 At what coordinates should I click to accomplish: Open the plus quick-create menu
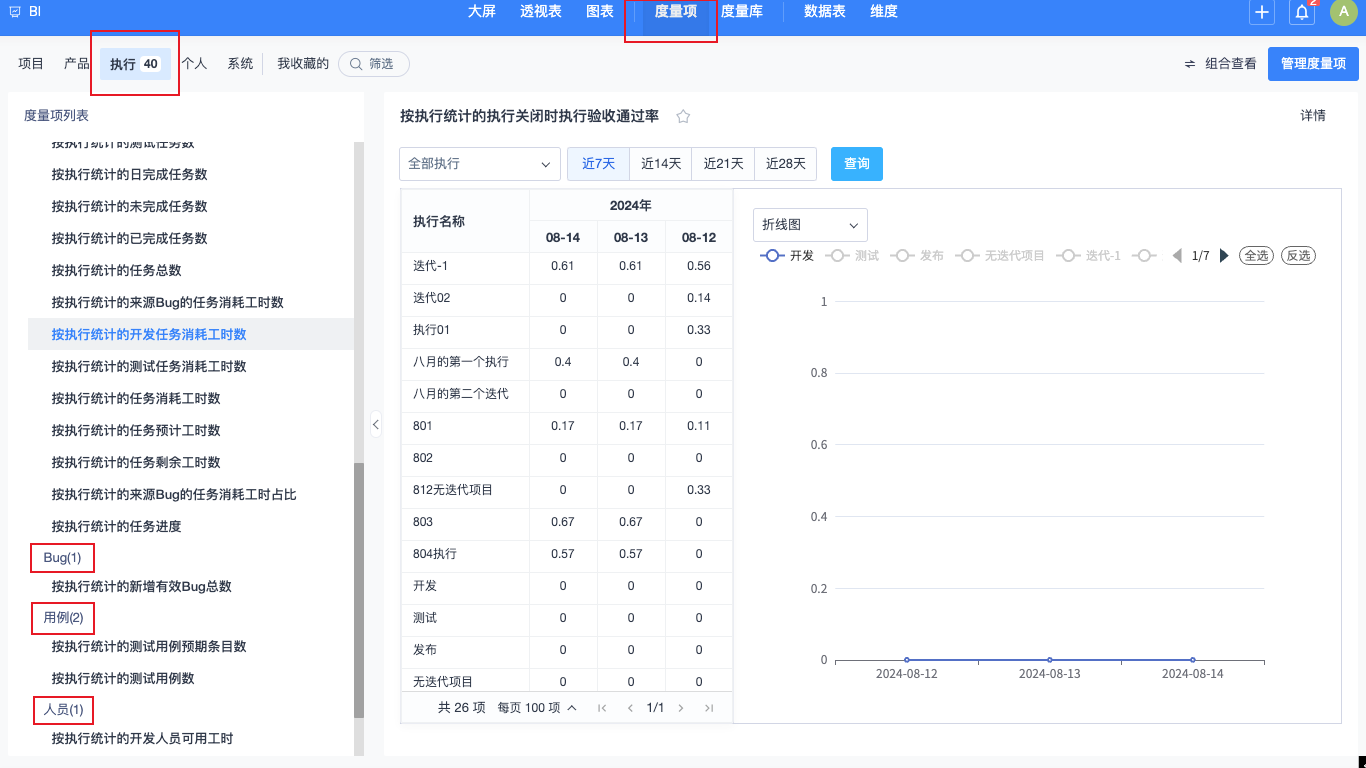pos(1262,12)
